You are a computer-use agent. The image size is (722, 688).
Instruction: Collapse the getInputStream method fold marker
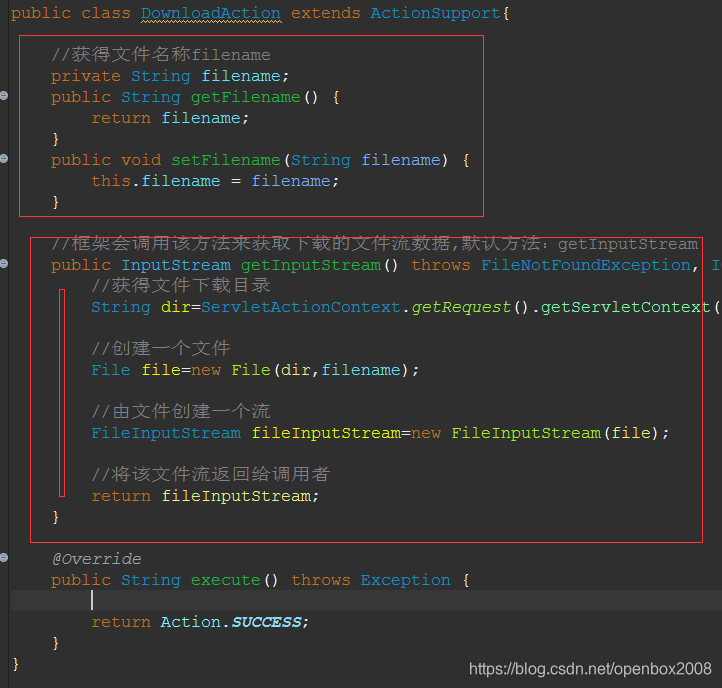pyautogui.click(x=4, y=264)
